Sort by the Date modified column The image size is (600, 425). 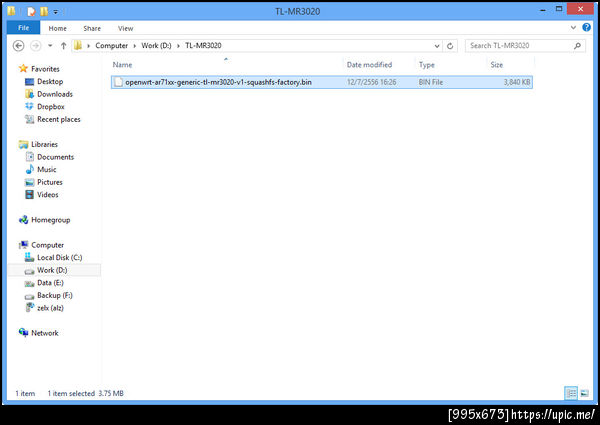[369, 65]
